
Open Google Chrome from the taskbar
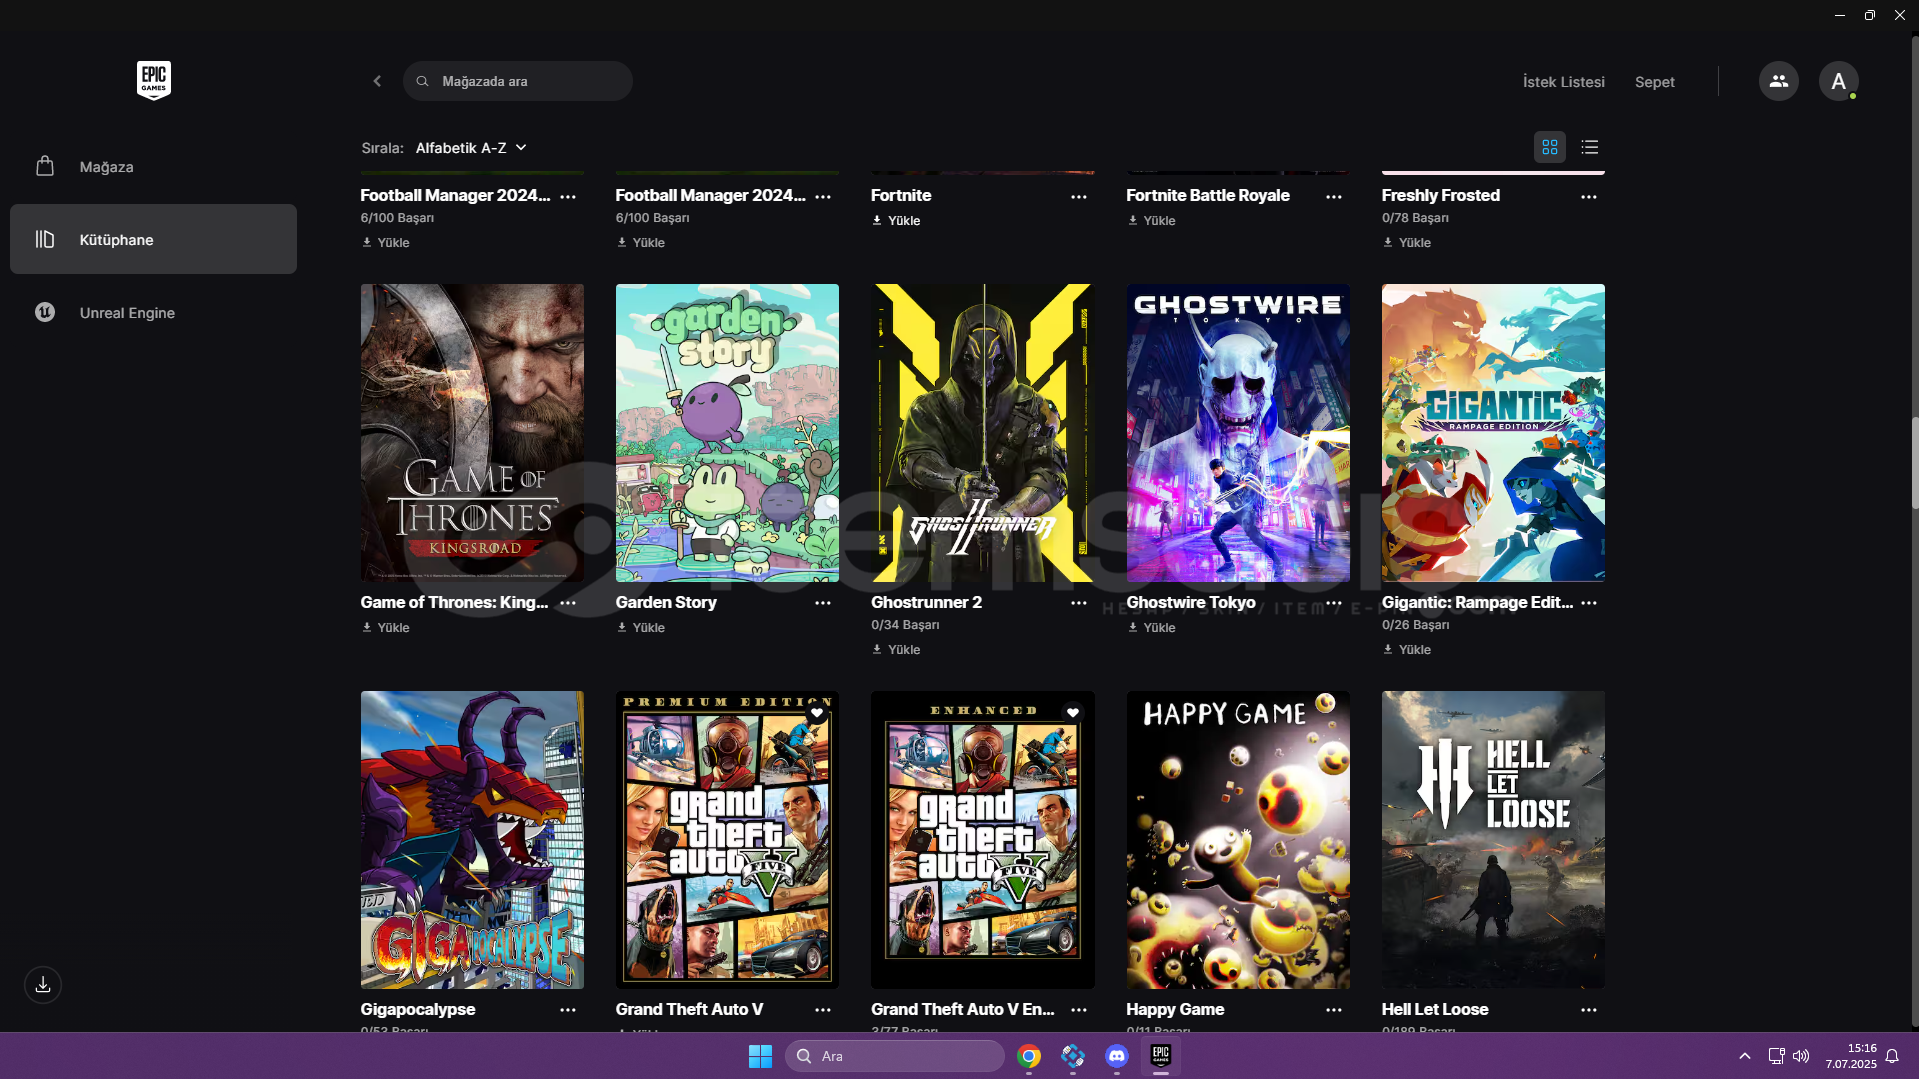point(1029,1056)
